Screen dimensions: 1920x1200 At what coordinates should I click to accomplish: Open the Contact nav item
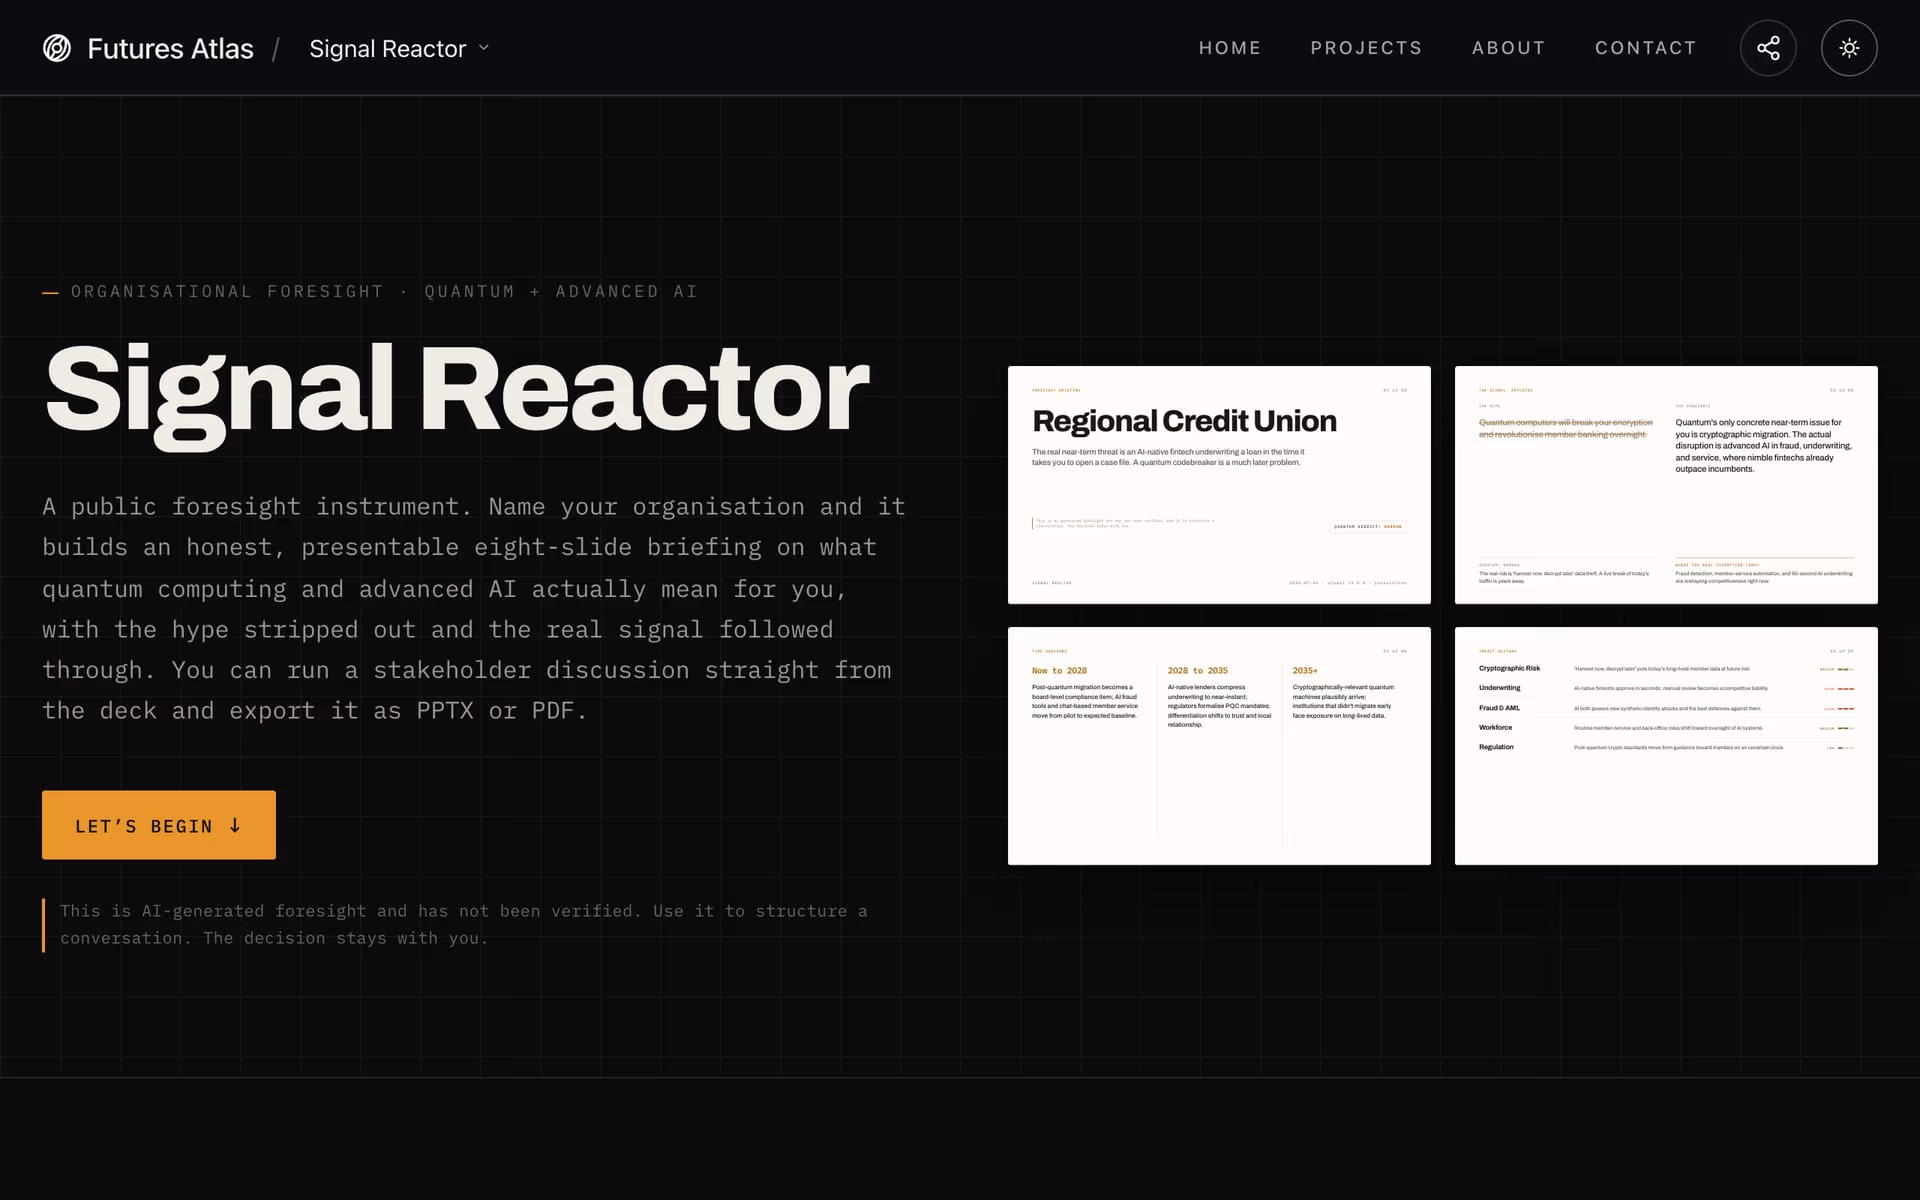point(1645,48)
